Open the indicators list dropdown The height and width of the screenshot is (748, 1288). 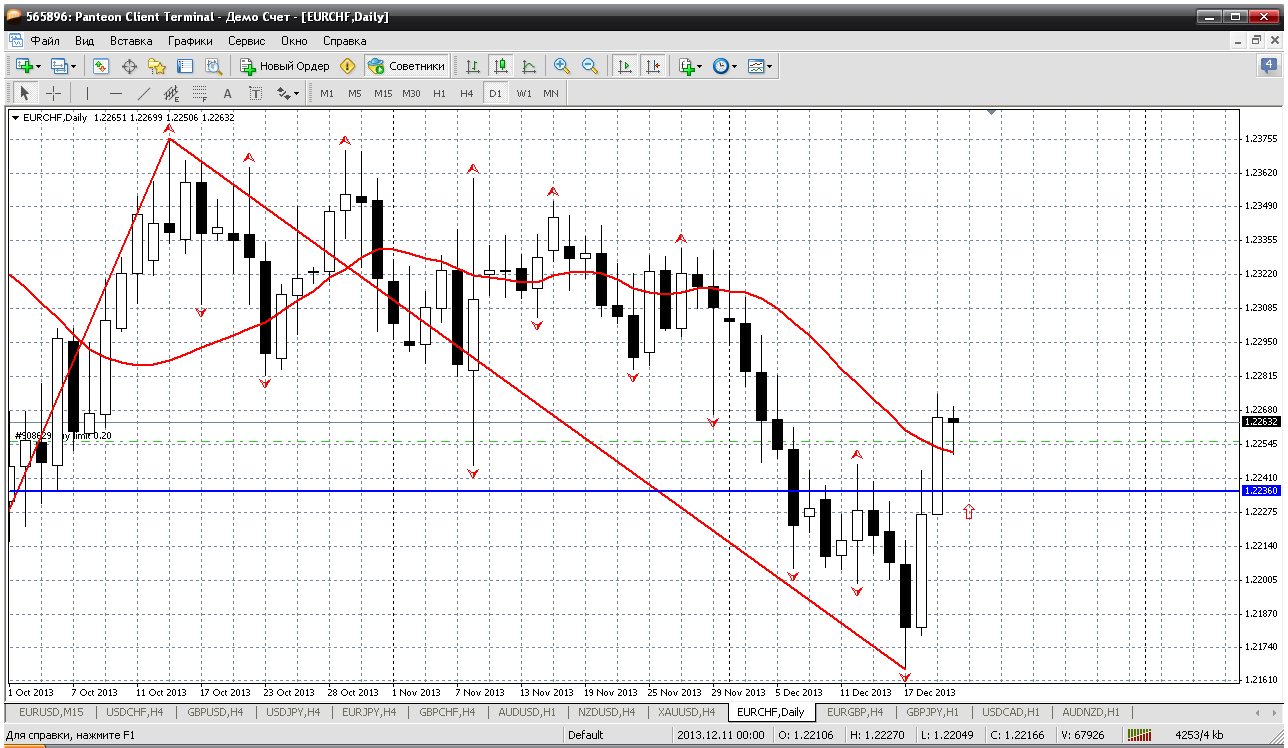[x=690, y=66]
